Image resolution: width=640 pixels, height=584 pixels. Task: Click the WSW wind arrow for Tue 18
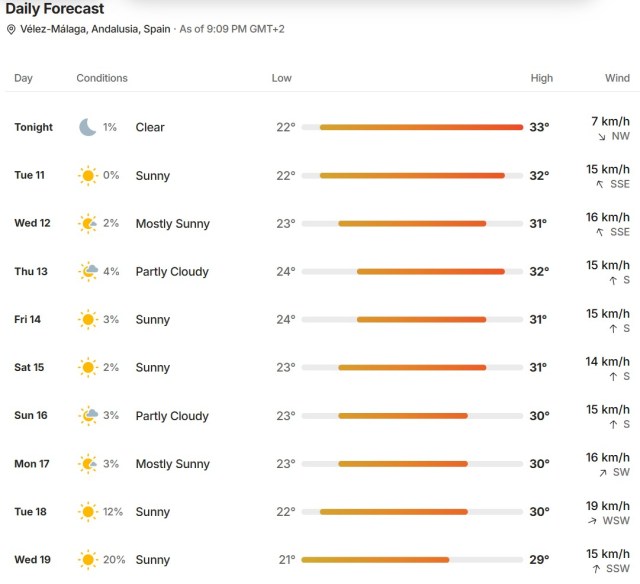coord(592,521)
